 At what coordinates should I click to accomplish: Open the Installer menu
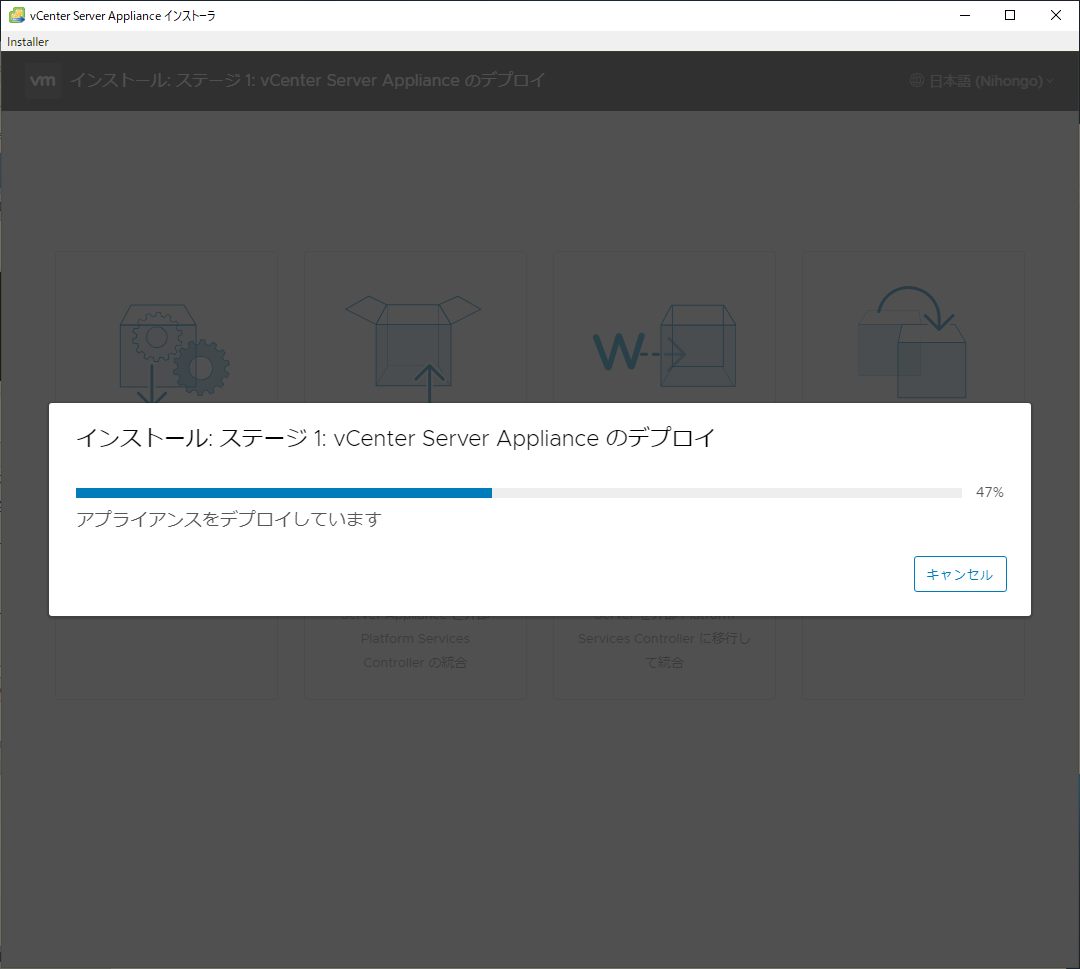click(28, 41)
